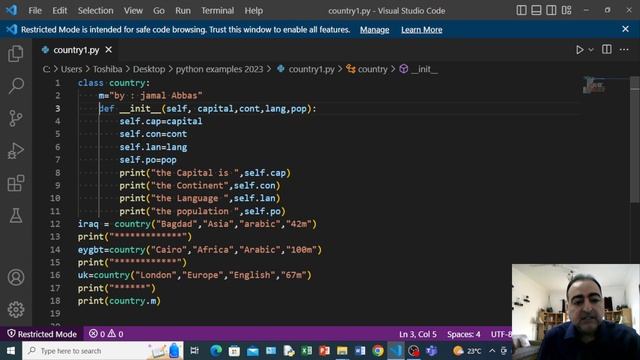Screen dimensions: 640x360
Task: Click the taskbar search box
Action: 103,351
